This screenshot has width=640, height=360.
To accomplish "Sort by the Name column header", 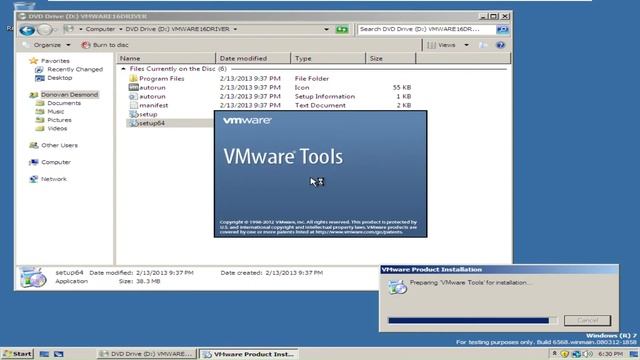I will [x=166, y=58].
